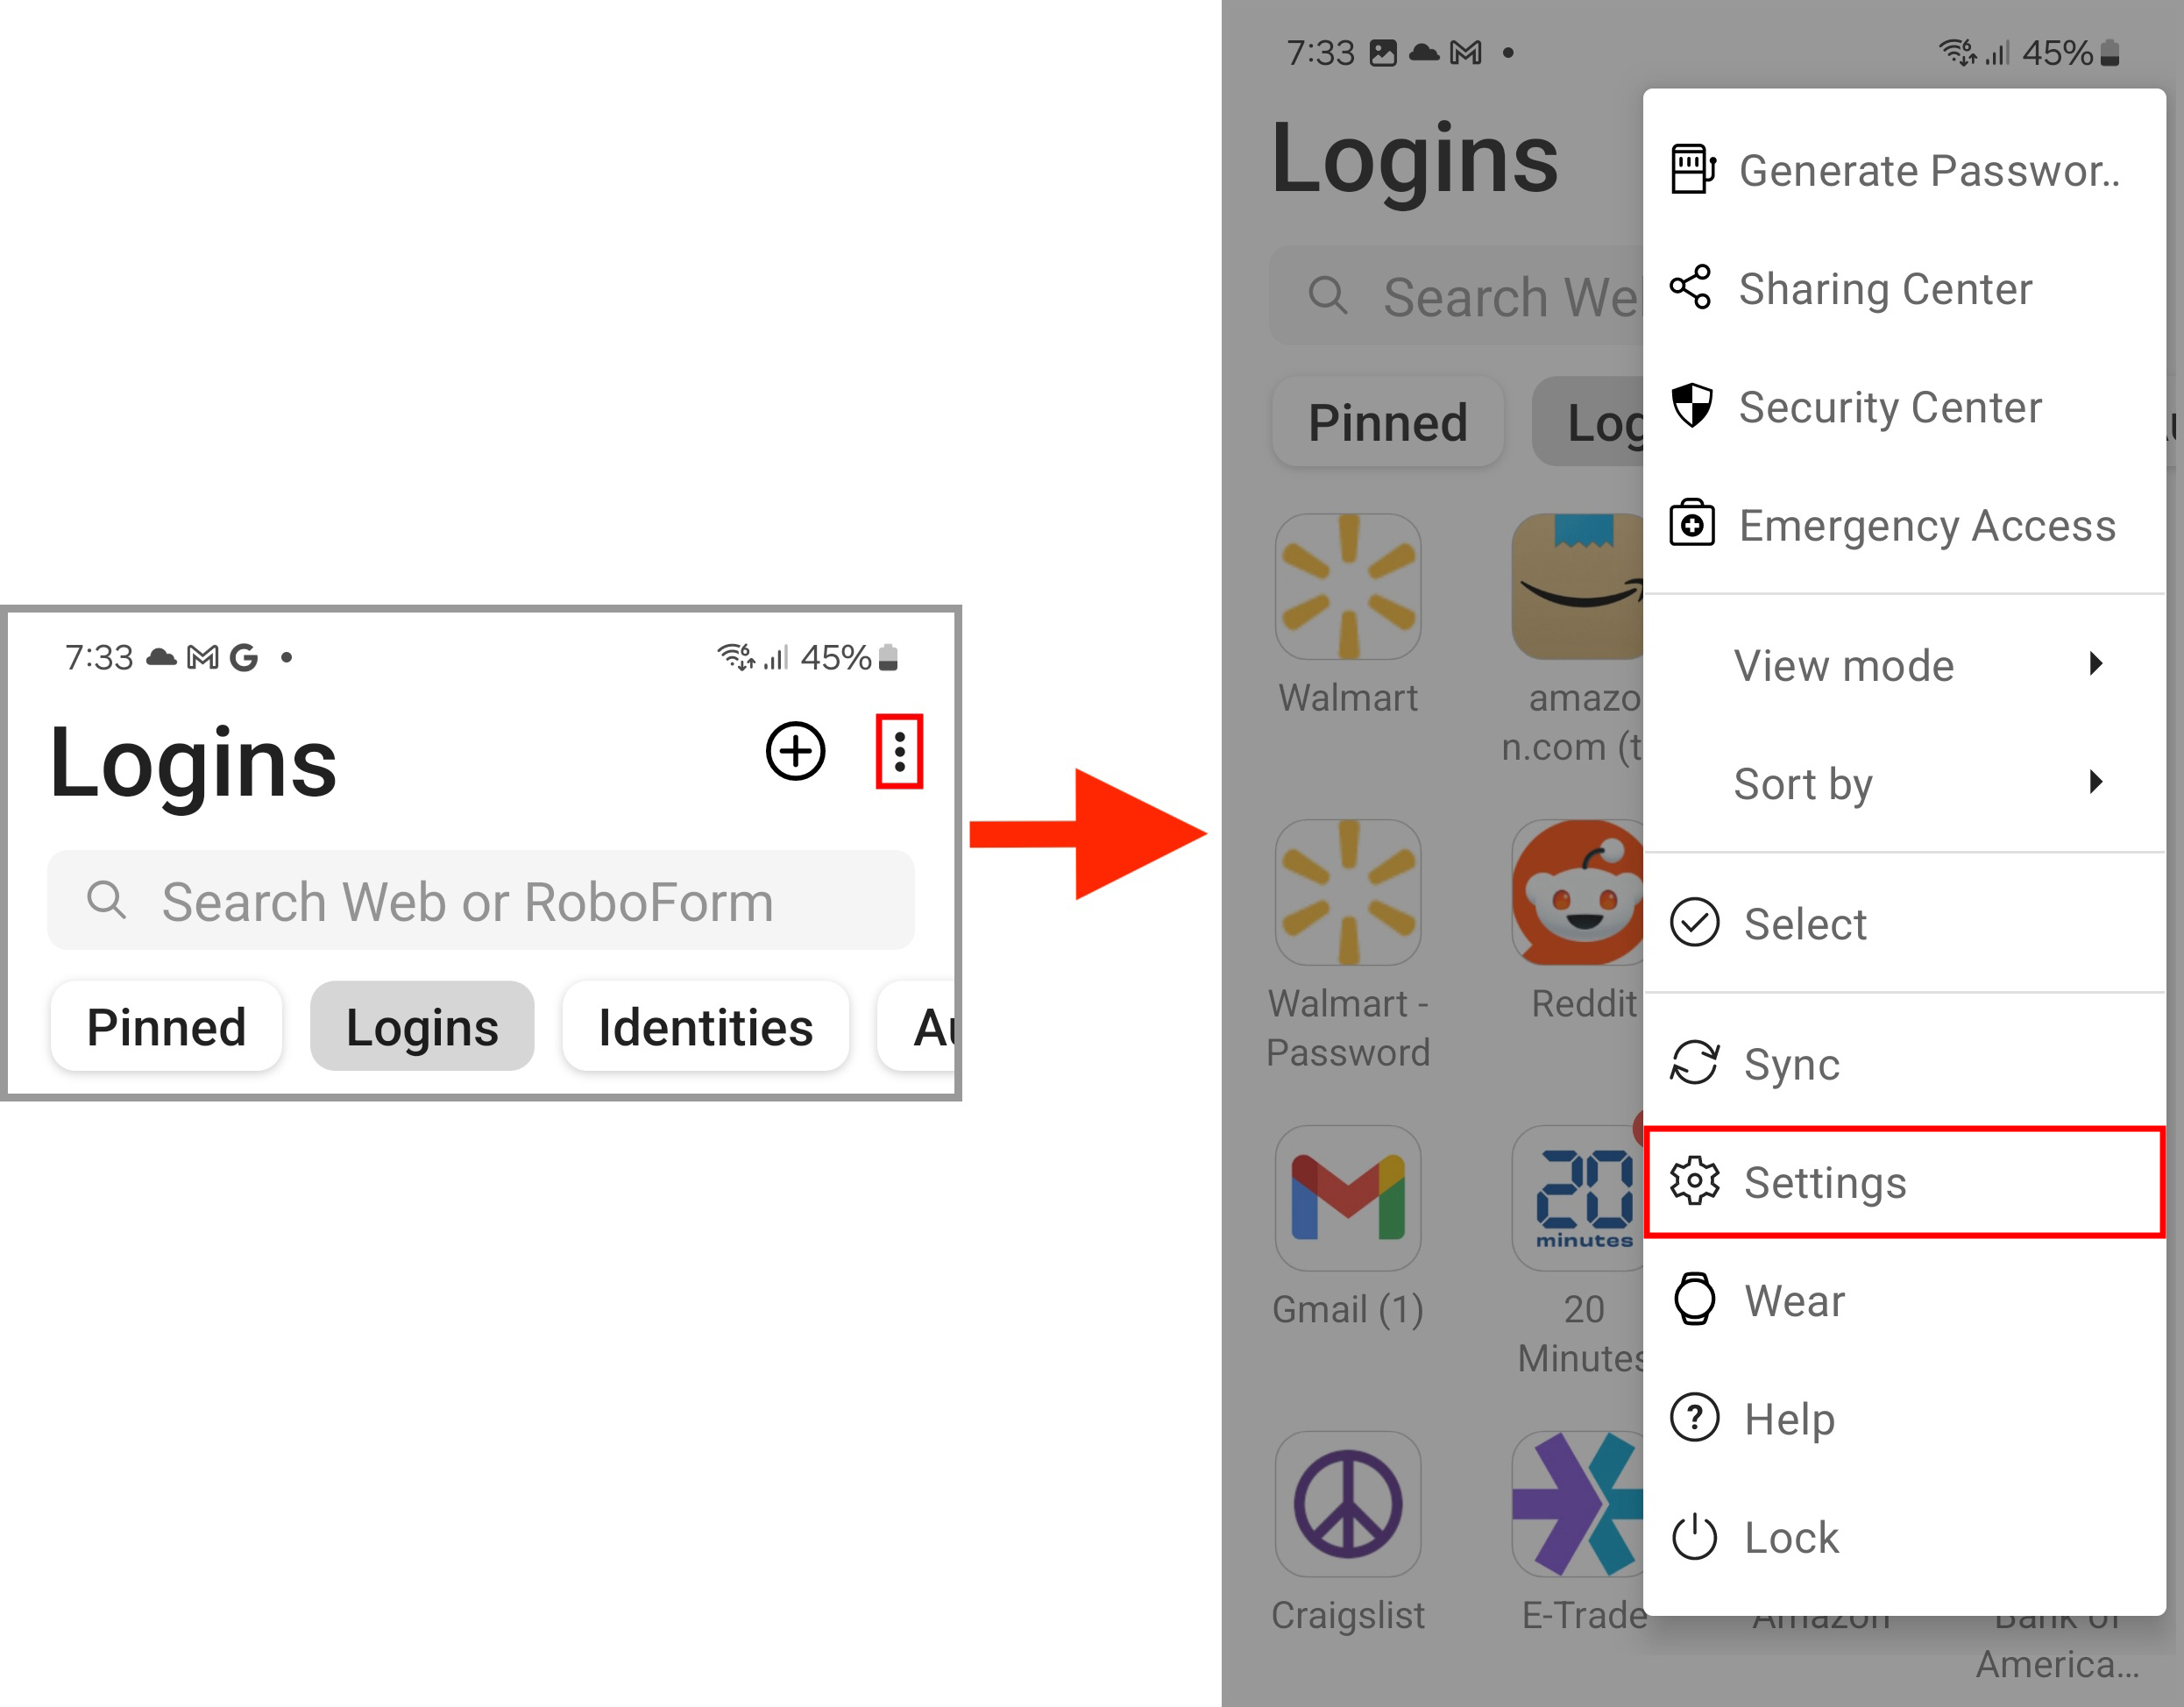Open the Craigslist login thumbnail
Screen dimensions: 2184x1707
coord(1347,1504)
